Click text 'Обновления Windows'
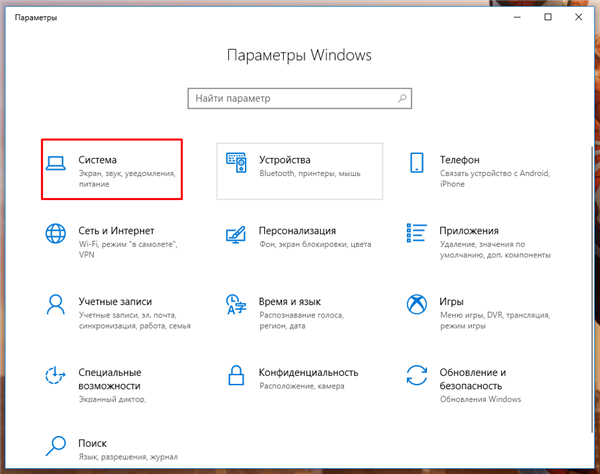Image resolution: width=600 pixels, height=474 pixels. (x=480, y=399)
